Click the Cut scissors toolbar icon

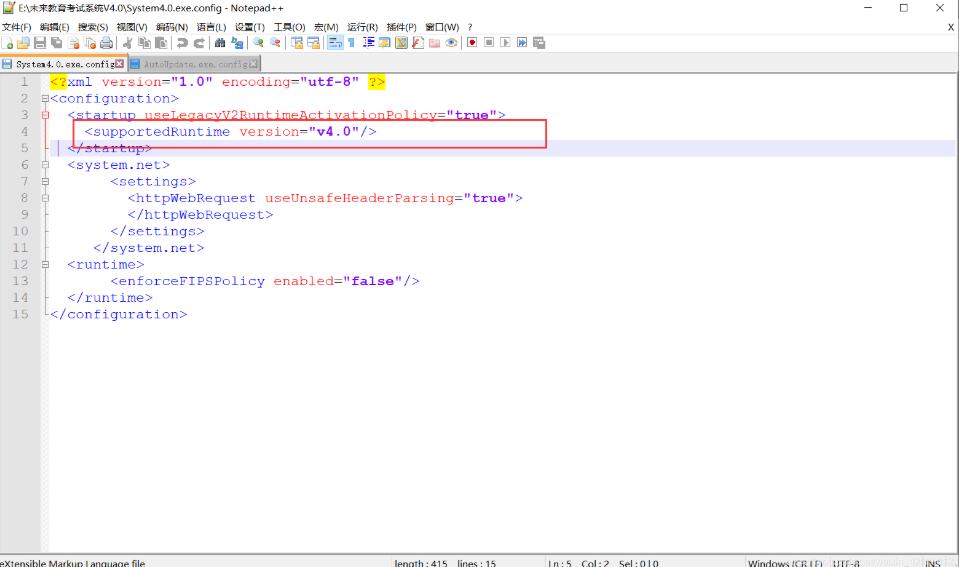click(129, 43)
